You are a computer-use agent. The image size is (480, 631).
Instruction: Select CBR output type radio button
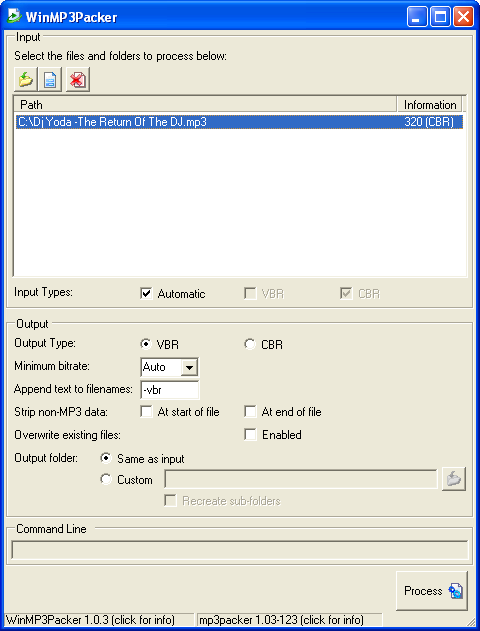tap(250, 344)
